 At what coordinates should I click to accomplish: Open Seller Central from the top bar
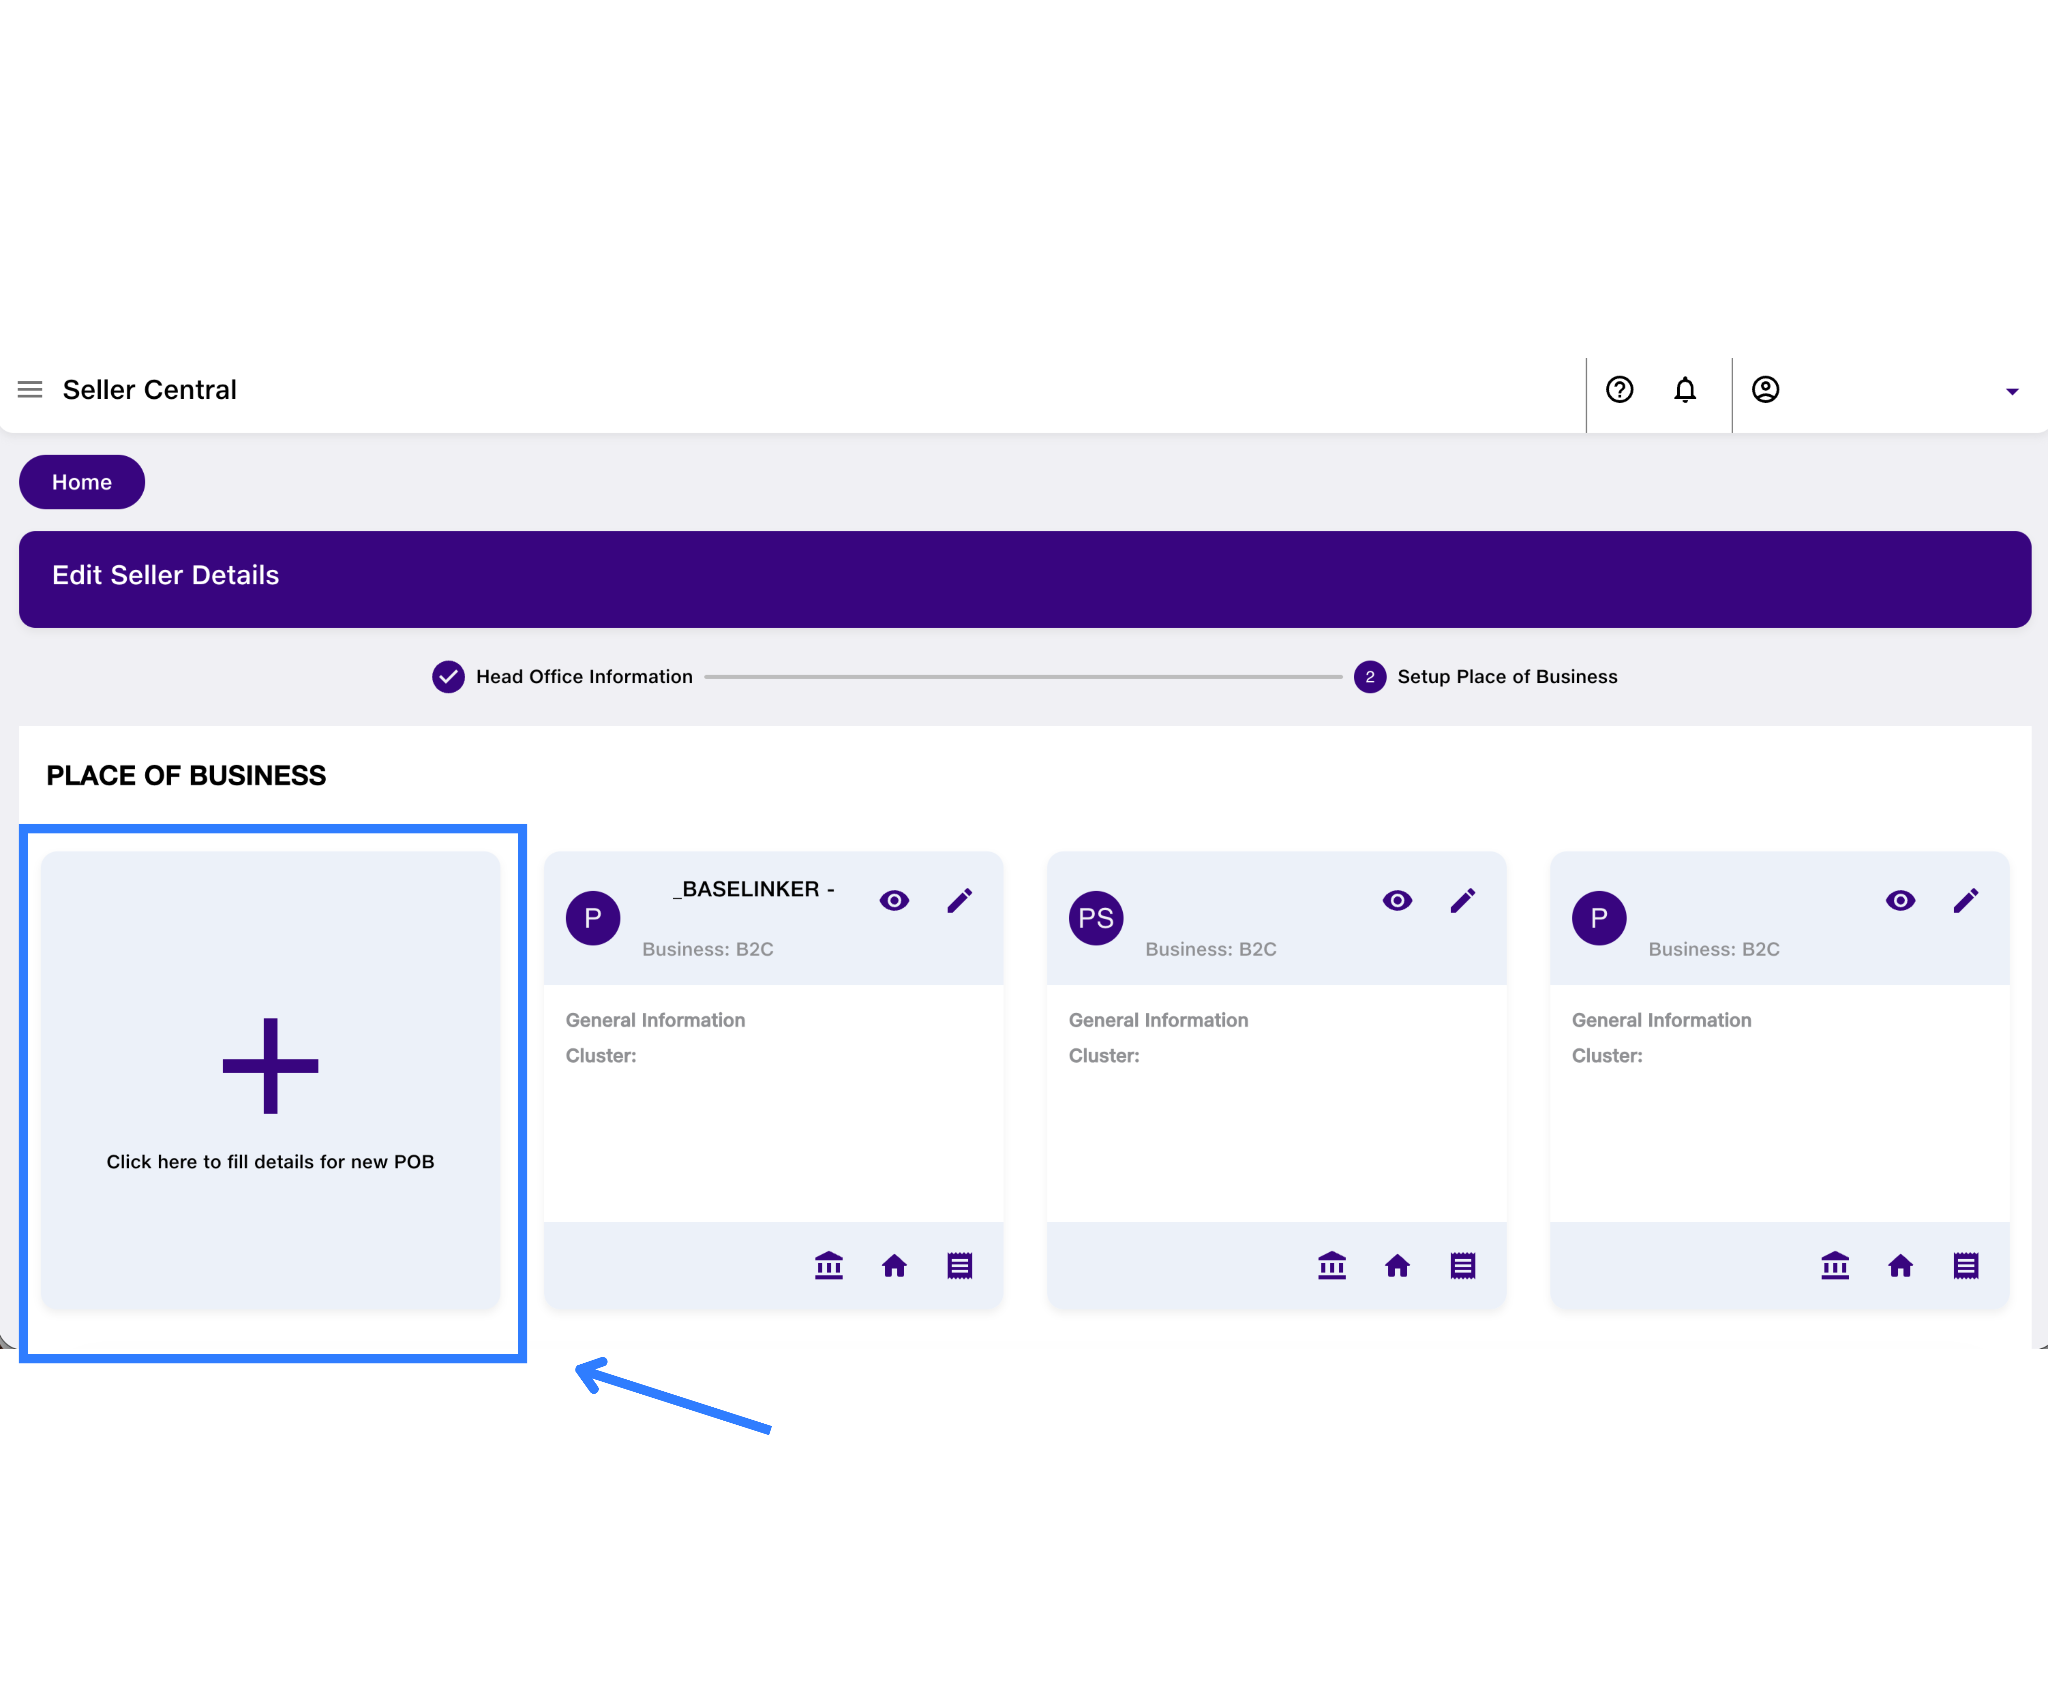pos(150,389)
